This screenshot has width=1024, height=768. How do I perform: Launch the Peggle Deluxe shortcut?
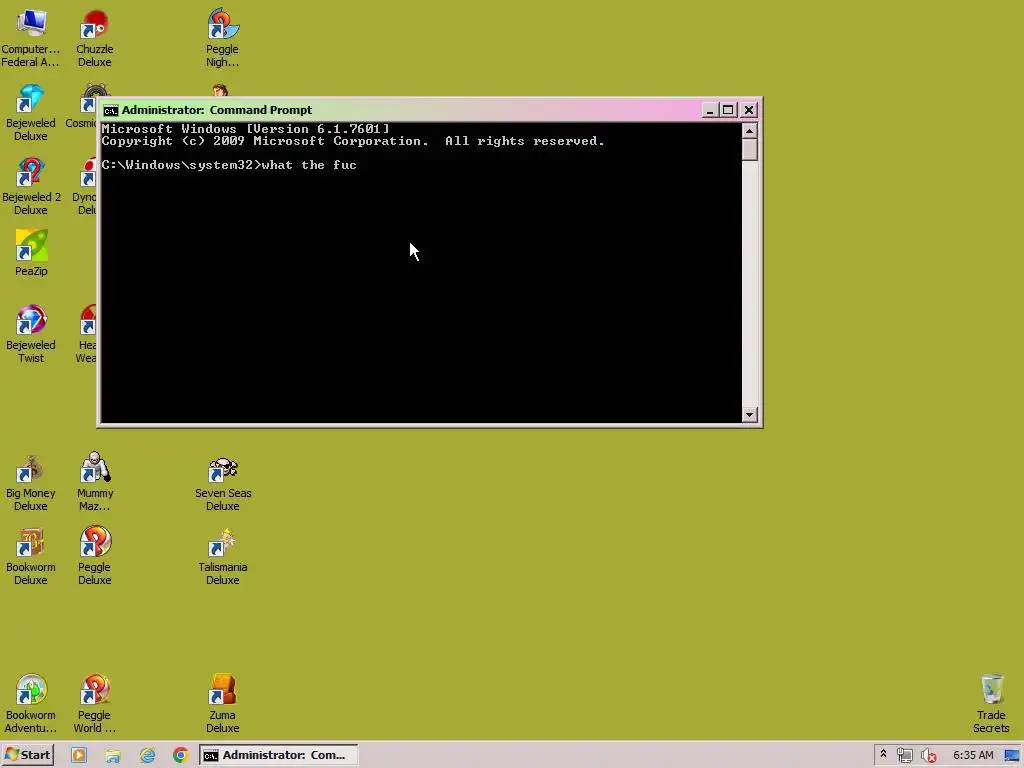(x=95, y=557)
